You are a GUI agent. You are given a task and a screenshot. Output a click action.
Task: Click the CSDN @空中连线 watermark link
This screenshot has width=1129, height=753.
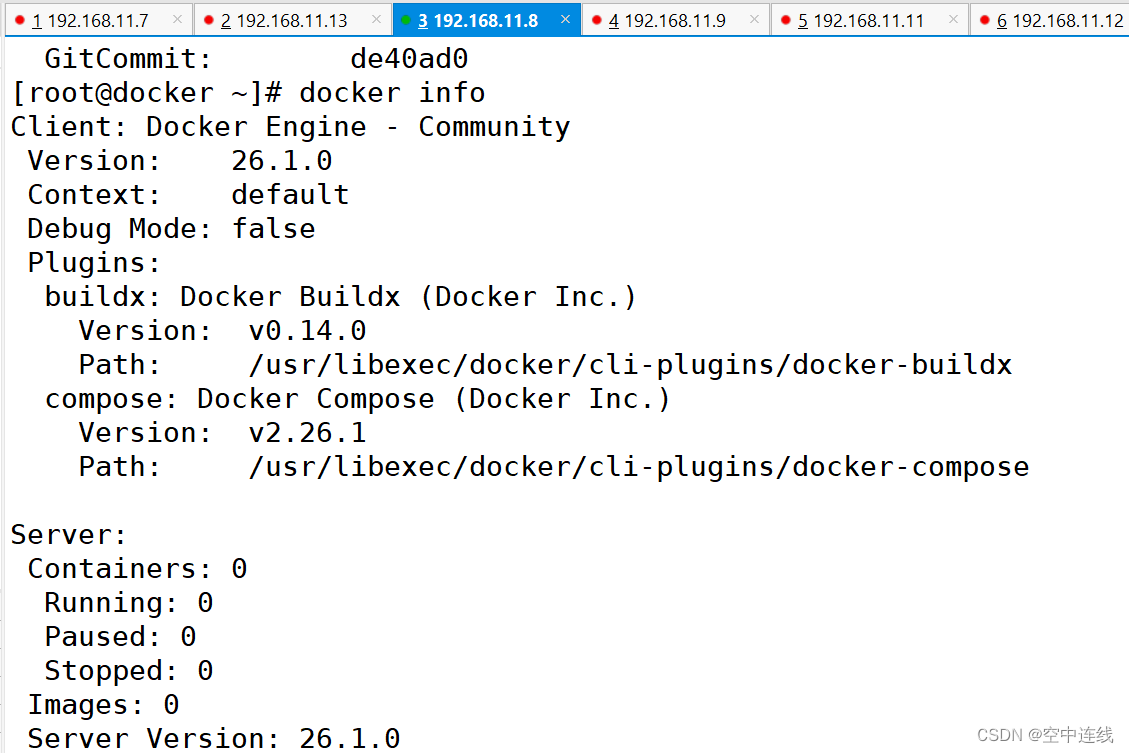tap(1043, 733)
